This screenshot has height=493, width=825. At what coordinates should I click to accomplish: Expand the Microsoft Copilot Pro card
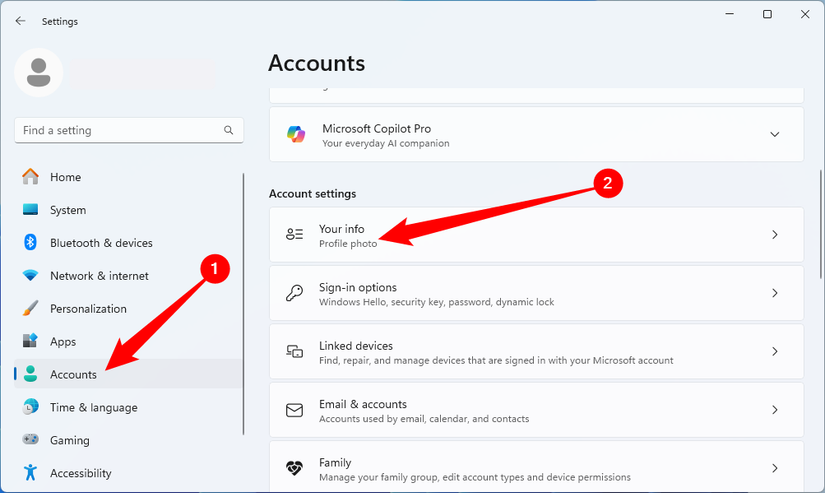click(x=774, y=134)
